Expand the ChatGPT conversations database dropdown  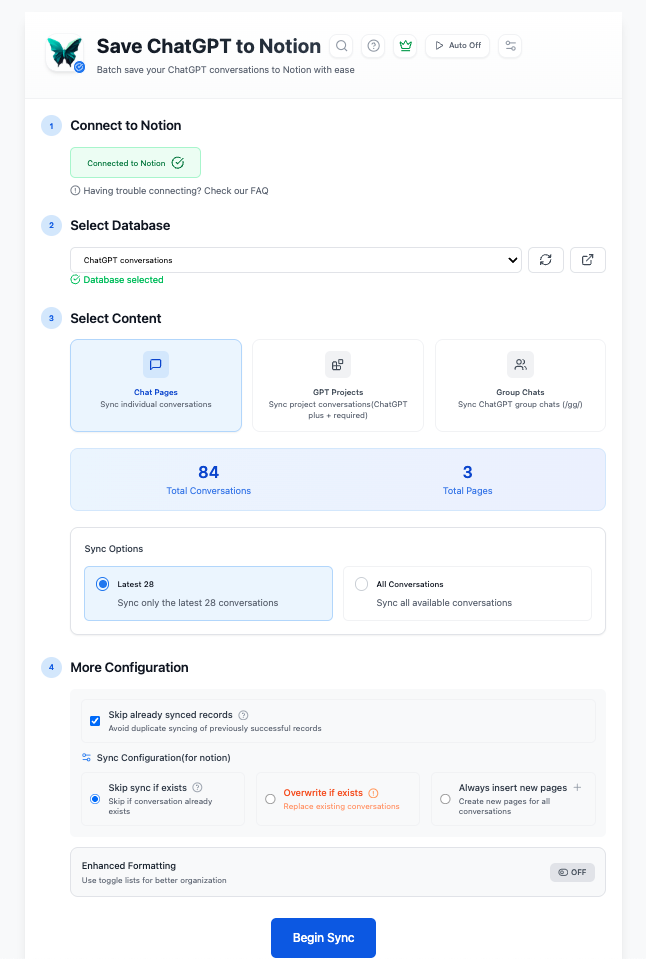pos(296,260)
